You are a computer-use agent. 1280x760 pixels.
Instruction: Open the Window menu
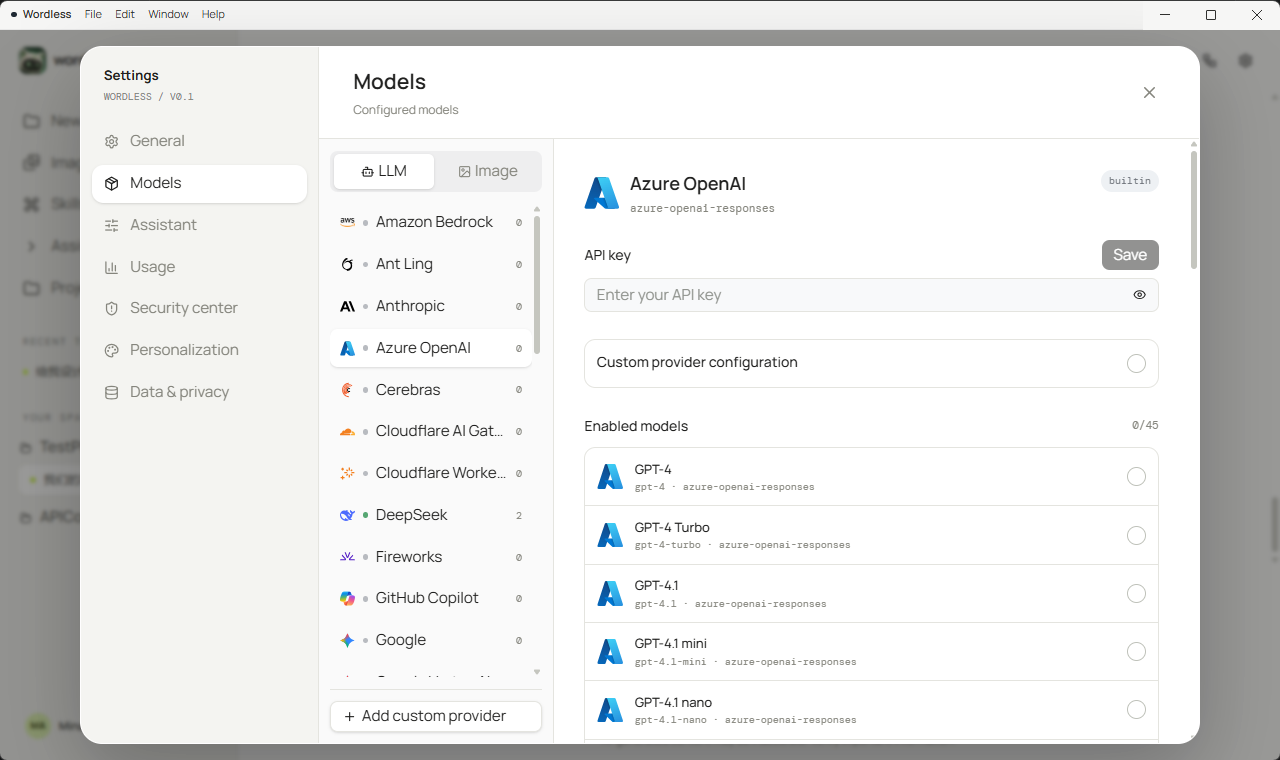coord(168,15)
